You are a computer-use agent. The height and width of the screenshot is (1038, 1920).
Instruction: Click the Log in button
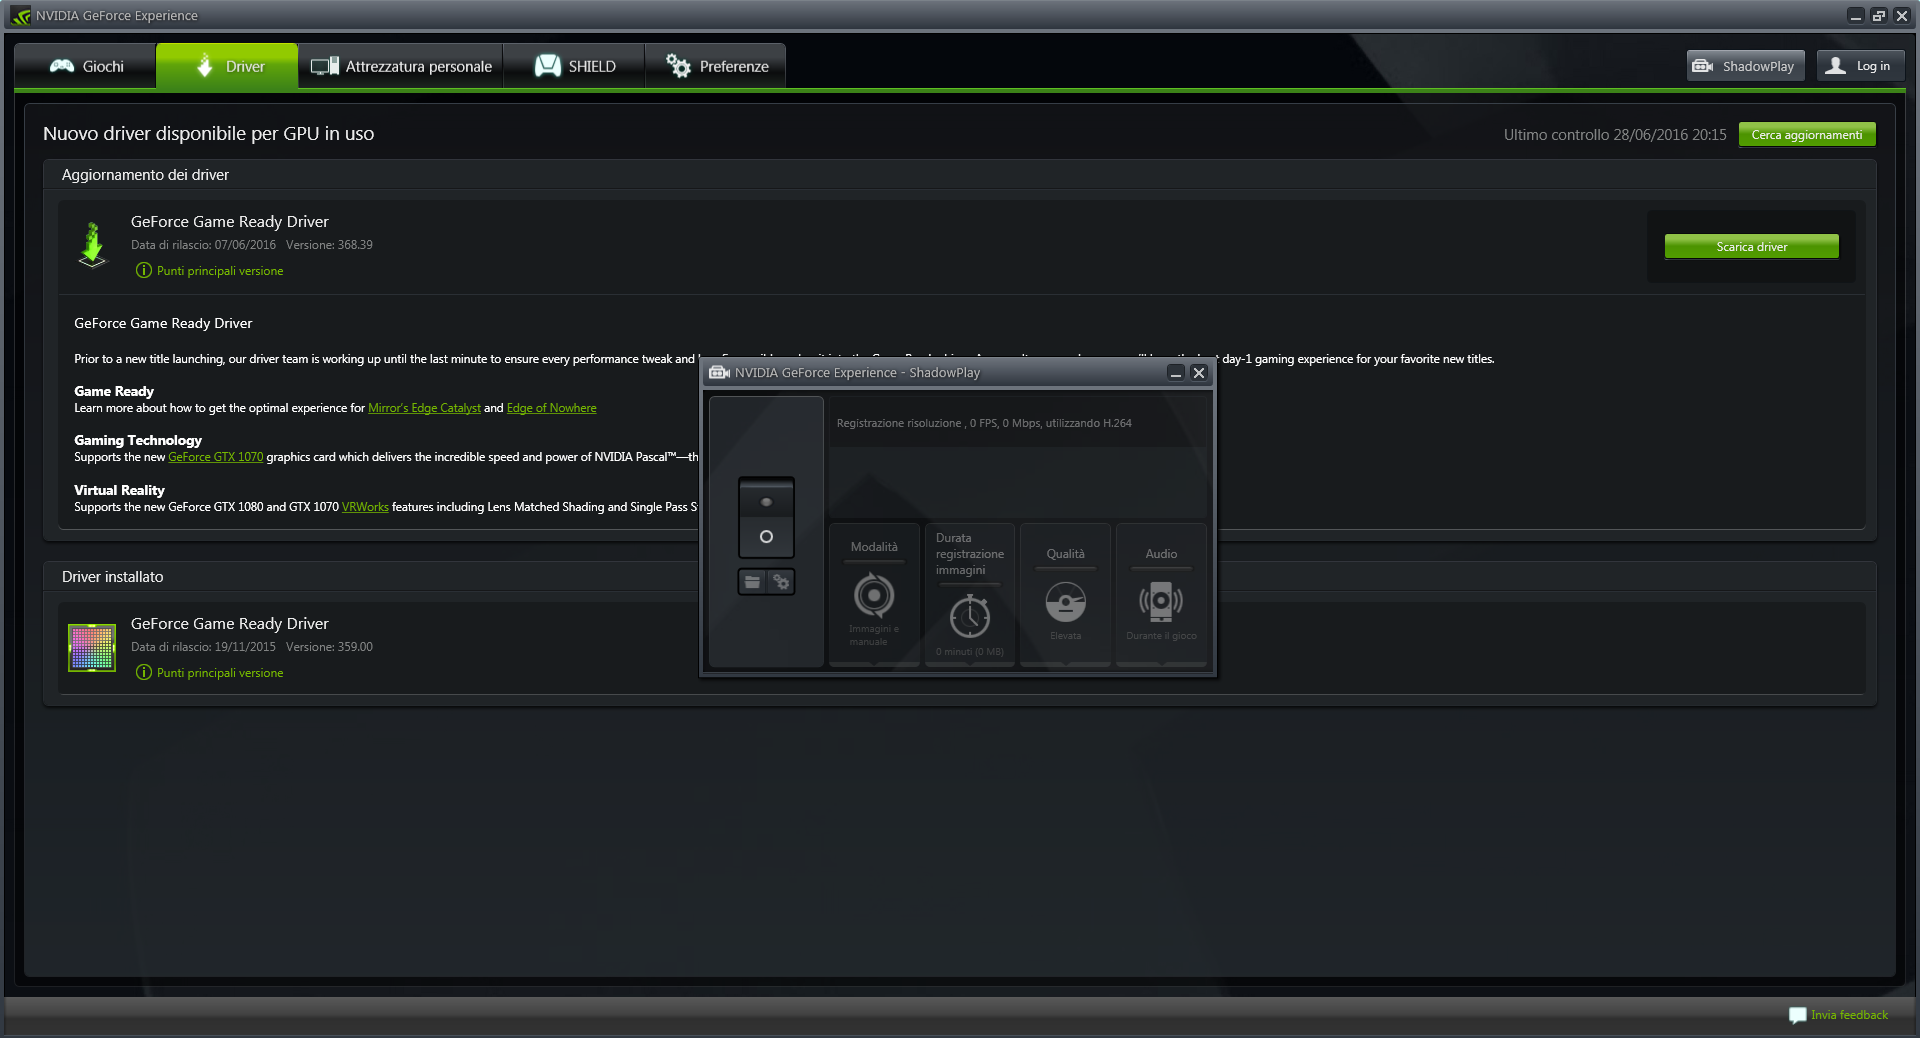point(1860,66)
